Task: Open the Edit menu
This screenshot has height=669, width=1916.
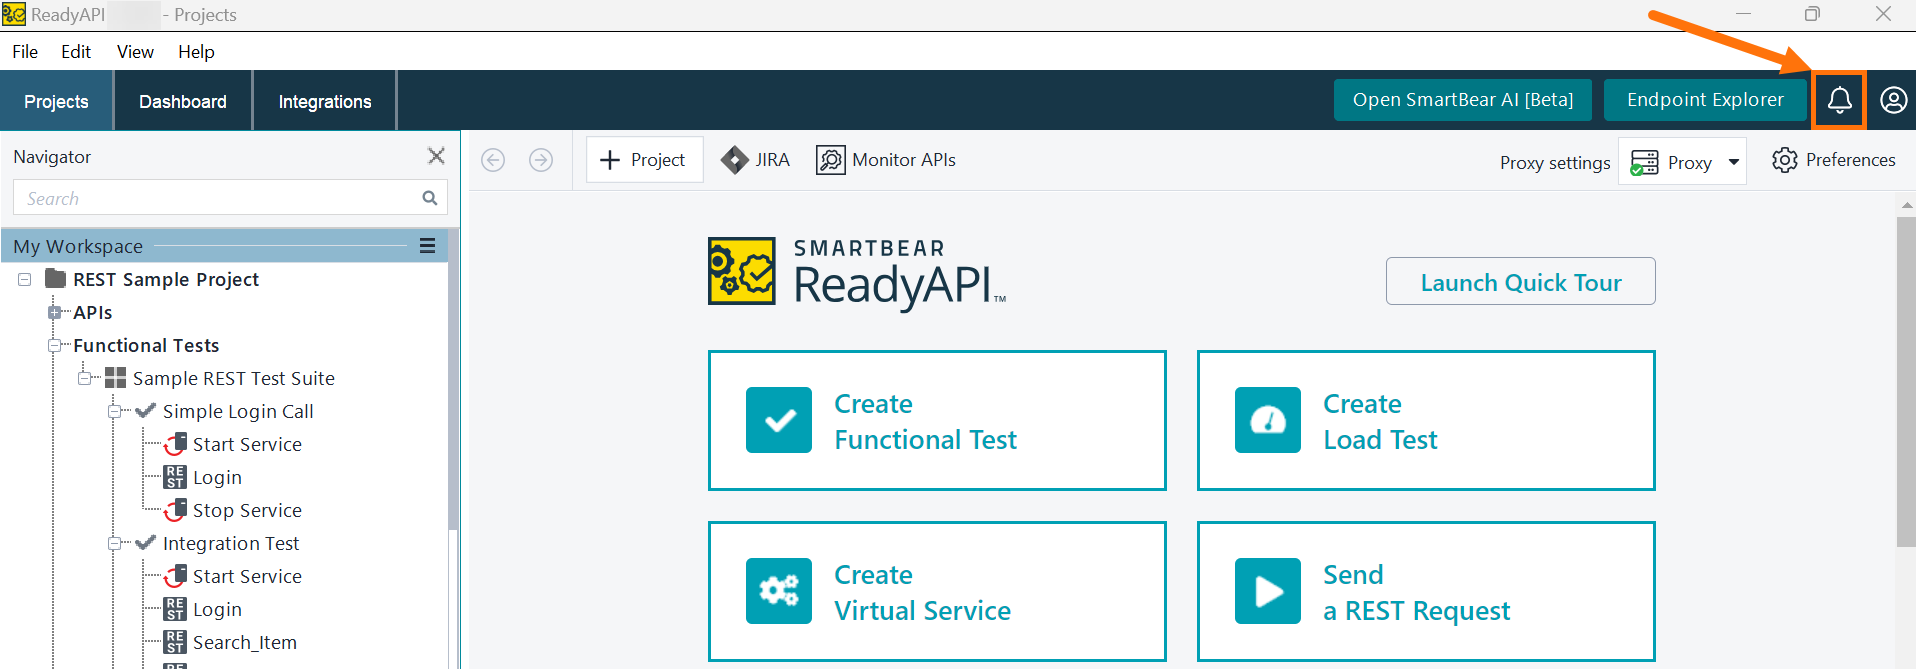Action: pyautogui.click(x=76, y=52)
